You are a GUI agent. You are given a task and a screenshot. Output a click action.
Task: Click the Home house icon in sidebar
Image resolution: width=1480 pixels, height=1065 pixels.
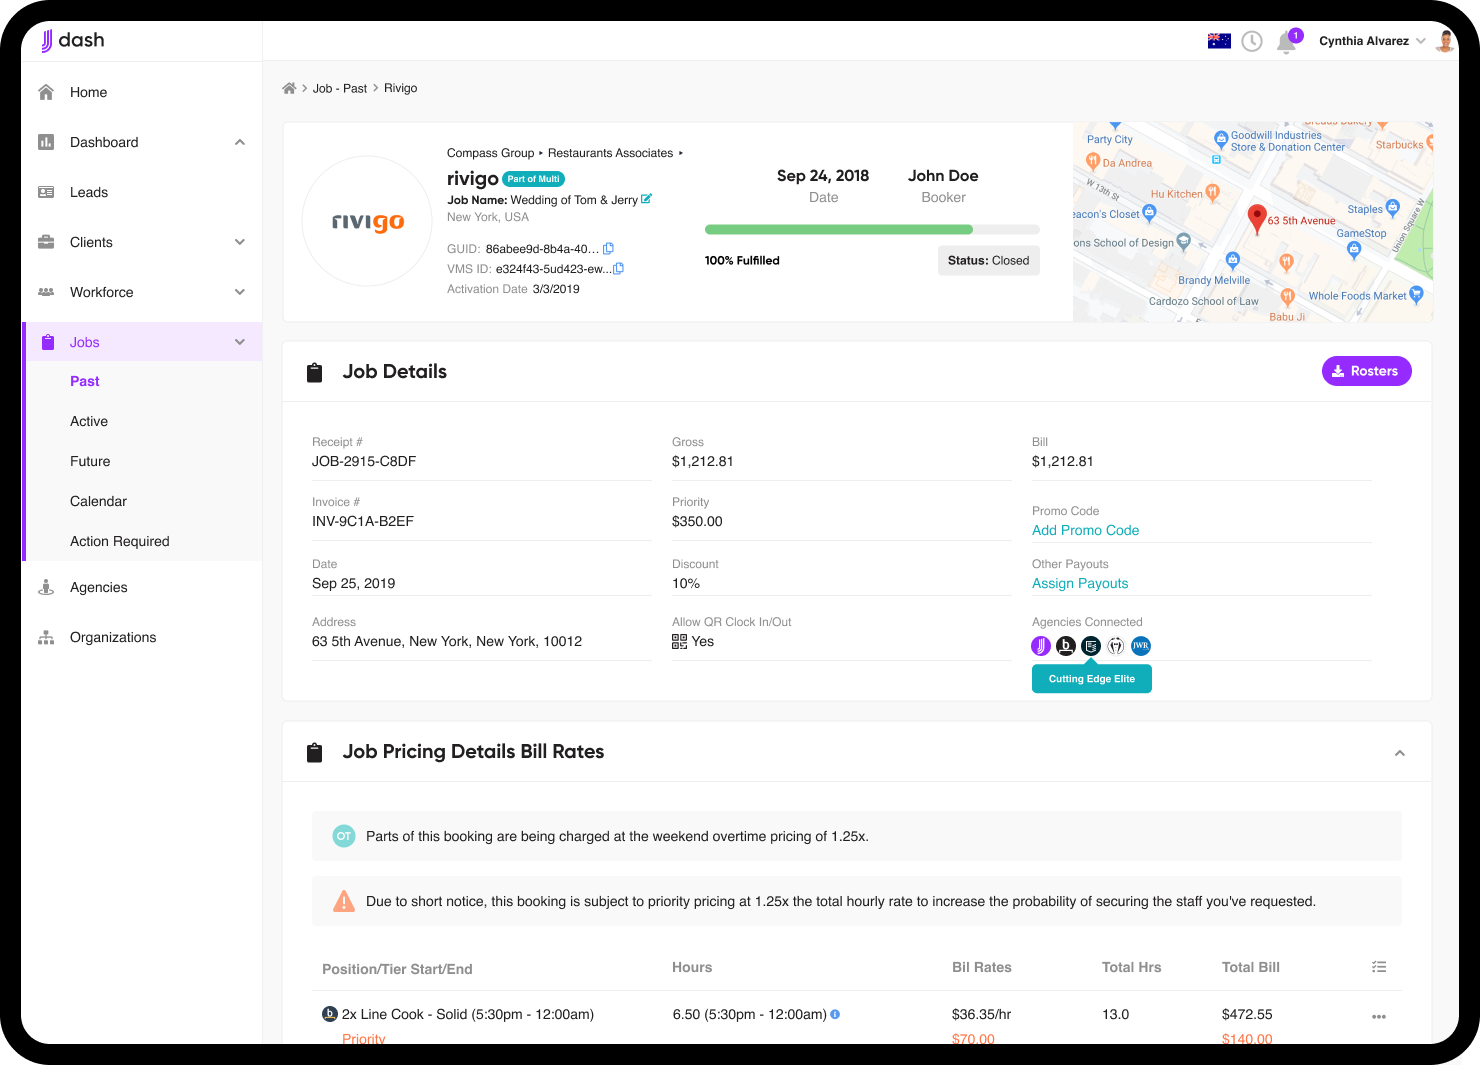coord(46,92)
